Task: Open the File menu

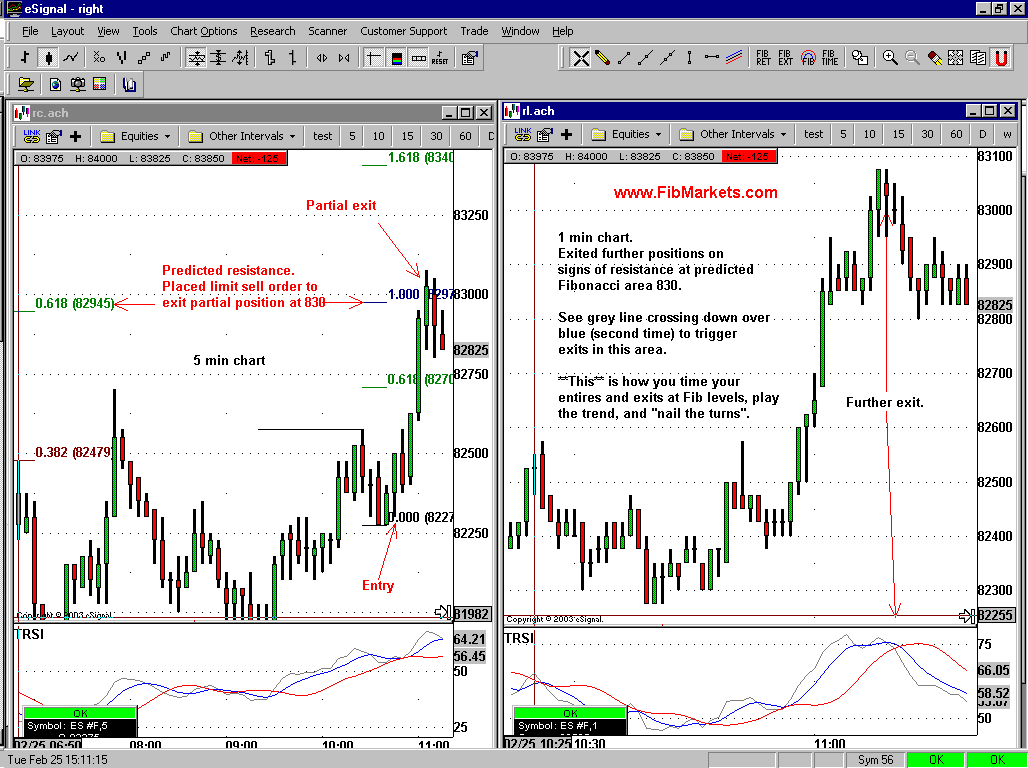Action: pyautogui.click(x=30, y=31)
